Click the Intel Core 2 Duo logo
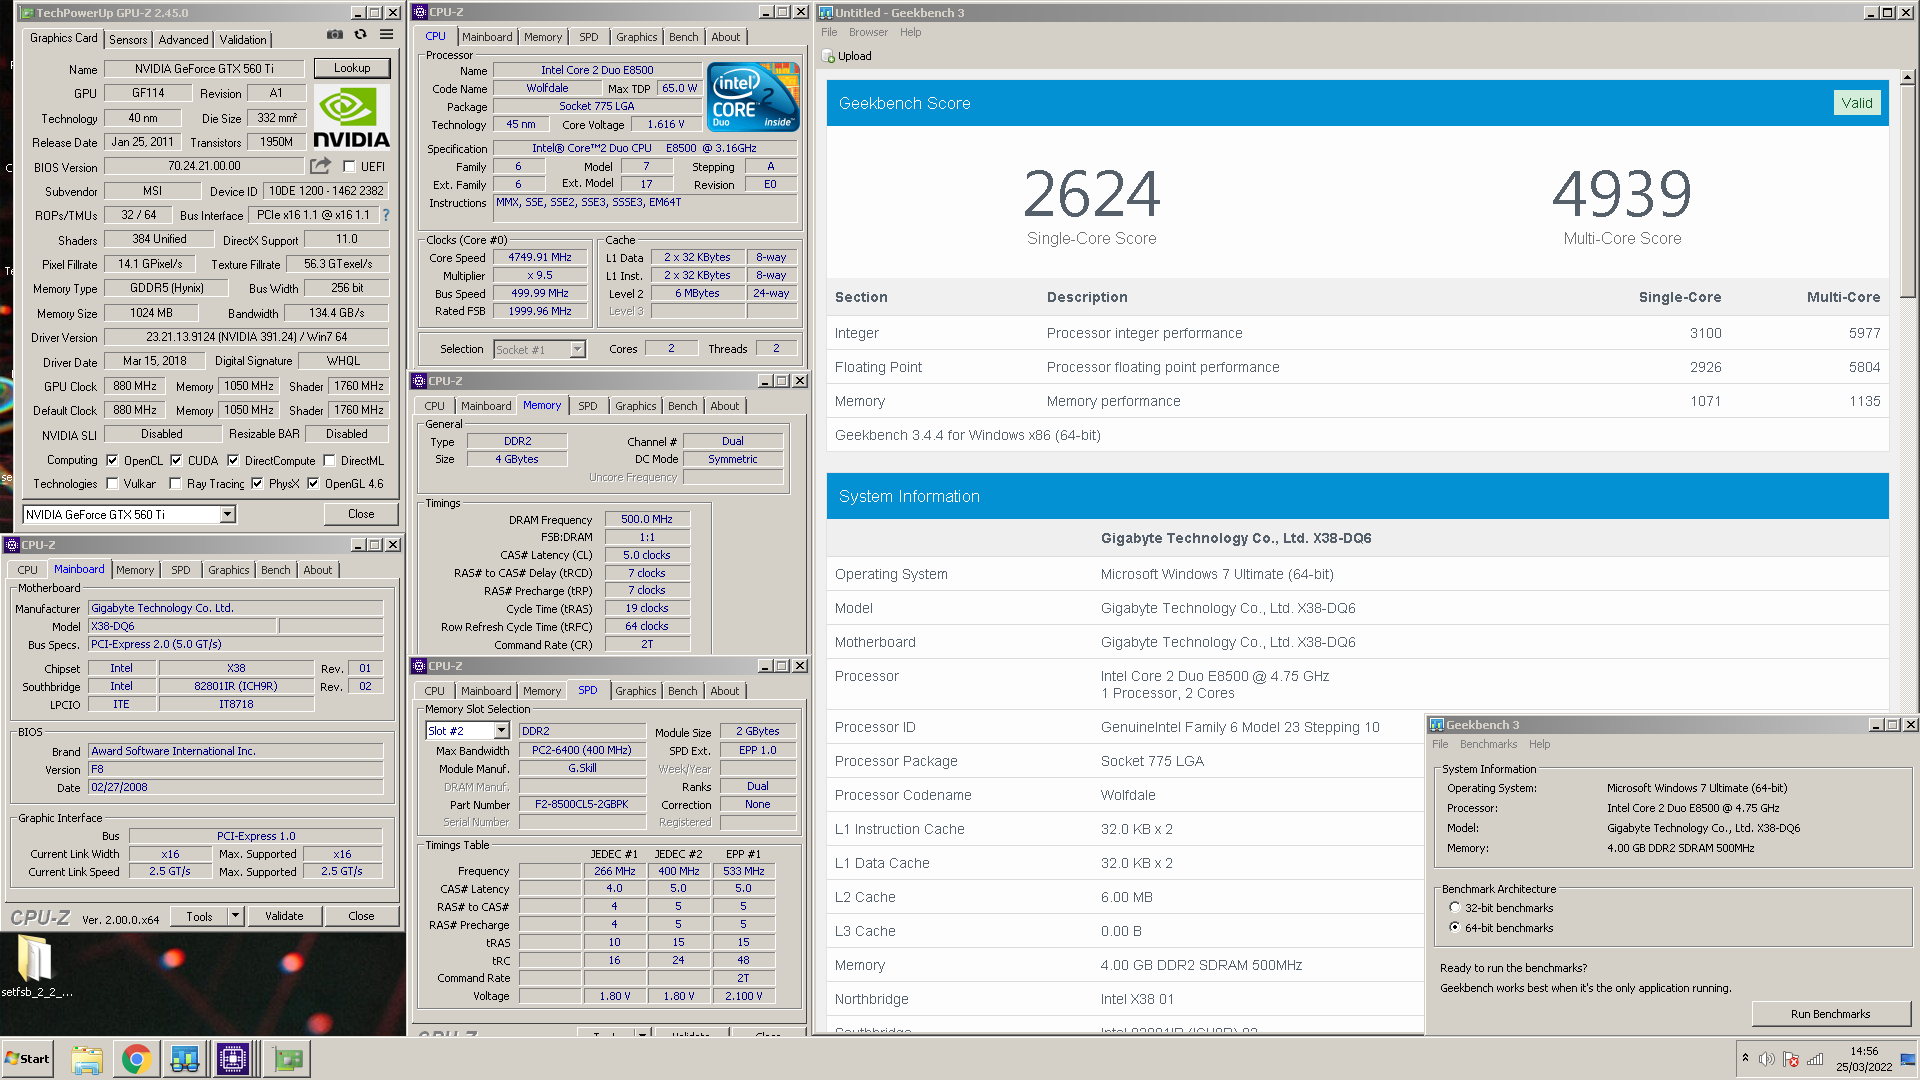 pyautogui.click(x=753, y=96)
